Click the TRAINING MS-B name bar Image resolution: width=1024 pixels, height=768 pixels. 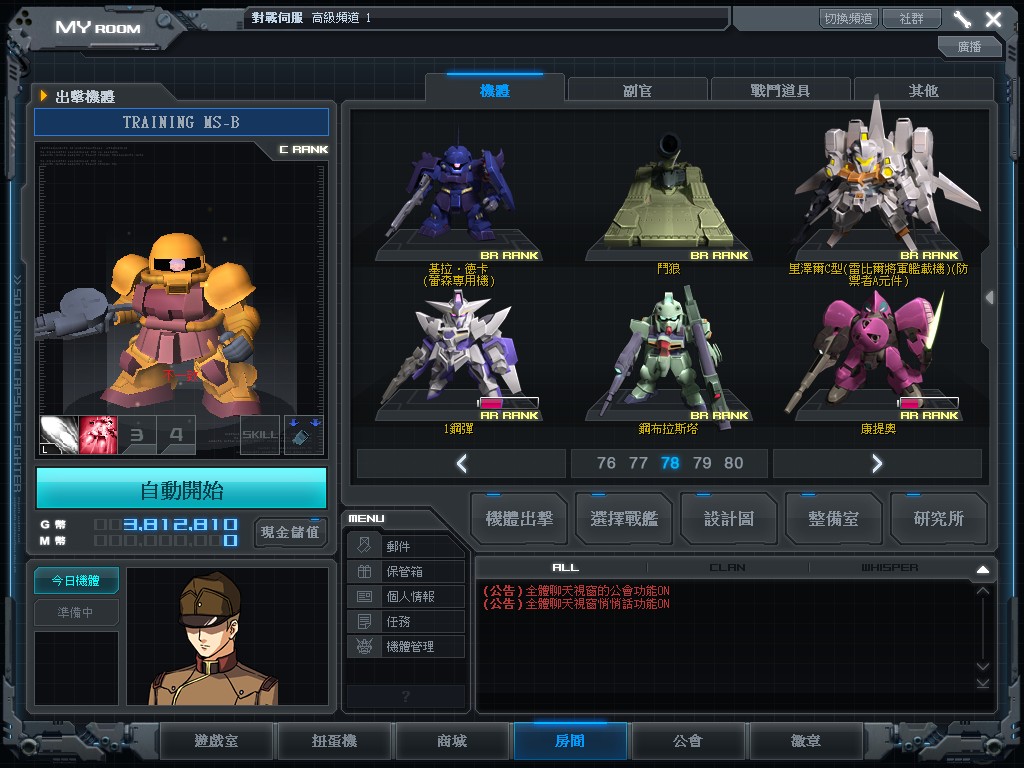pyautogui.click(x=182, y=122)
